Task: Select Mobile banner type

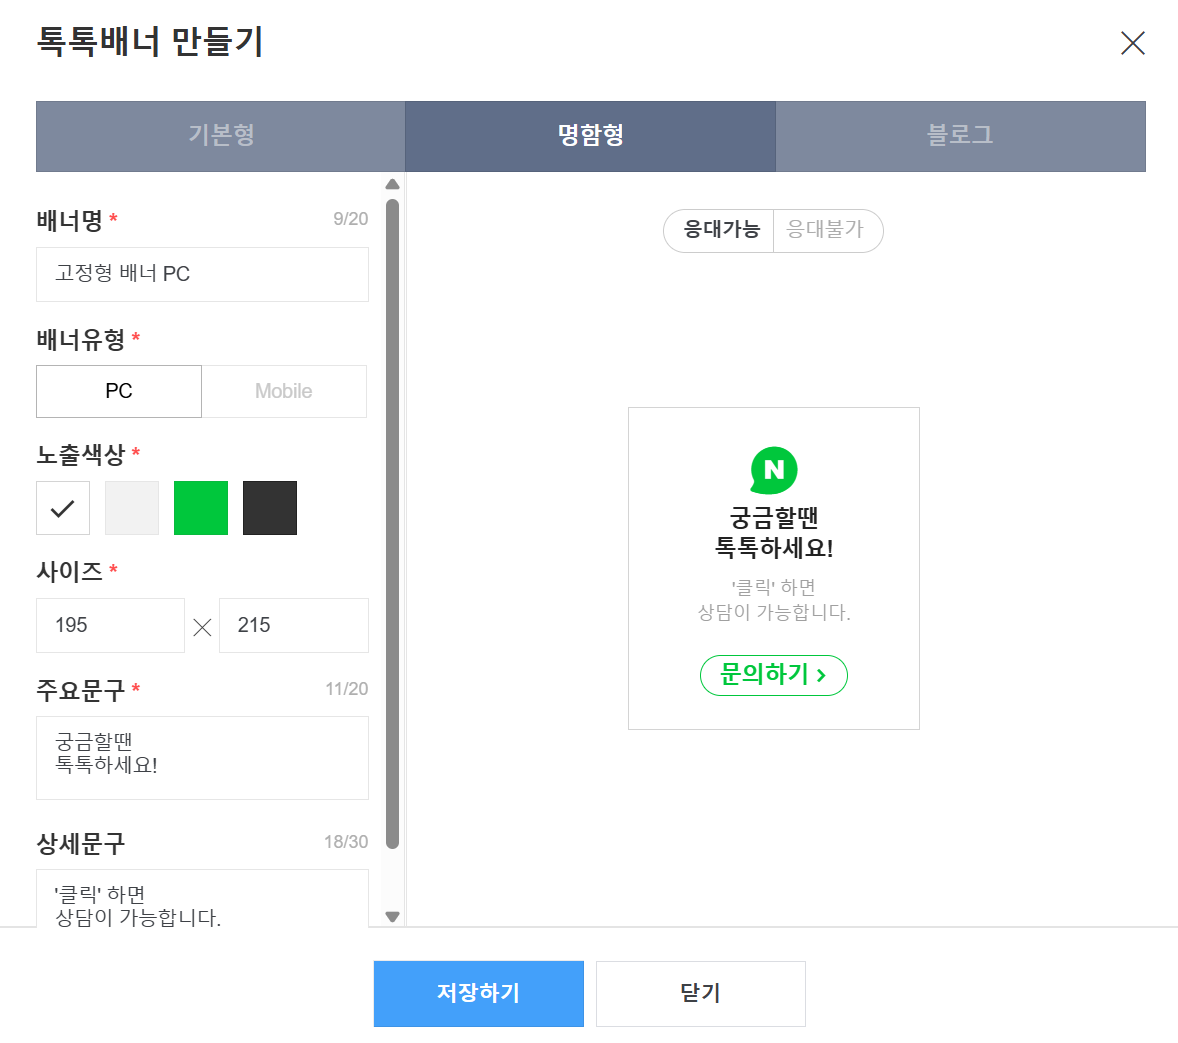Action: coord(284,391)
